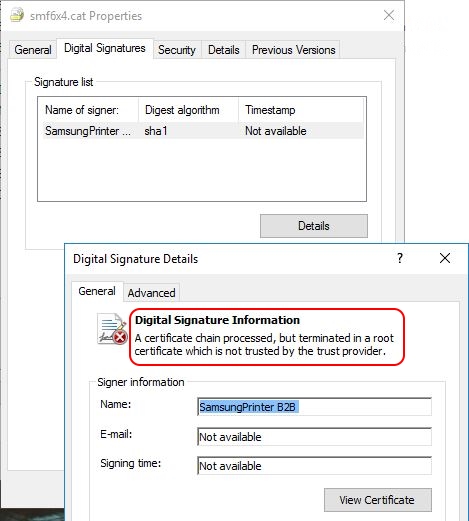Select the General tab in Digital Signature Details
The width and height of the screenshot is (469, 521).
97,291
